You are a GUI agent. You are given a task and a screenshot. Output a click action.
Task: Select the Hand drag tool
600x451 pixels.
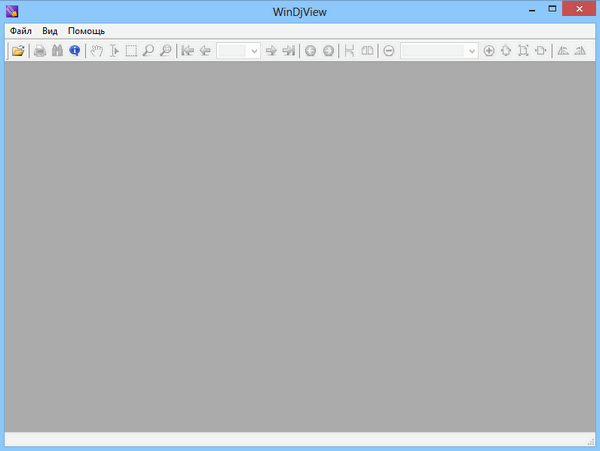(97, 51)
